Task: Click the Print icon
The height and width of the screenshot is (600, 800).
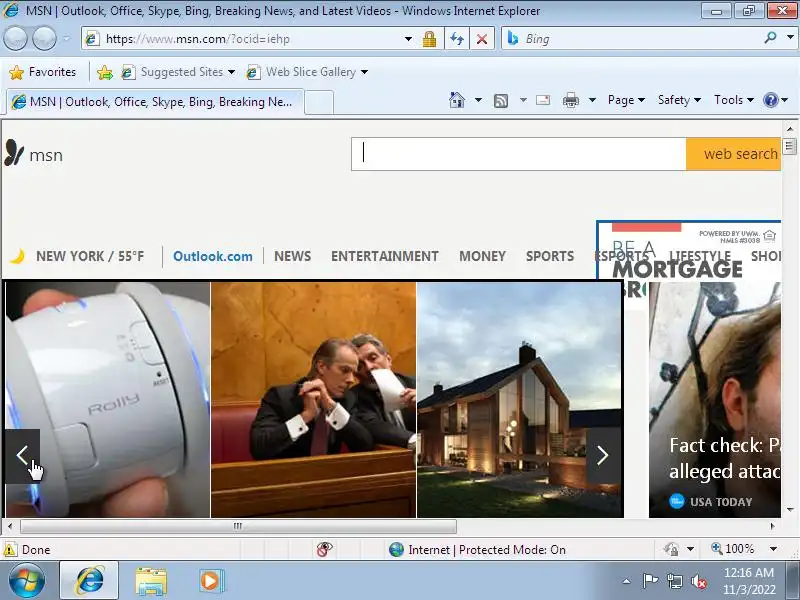Action: (570, 101)
